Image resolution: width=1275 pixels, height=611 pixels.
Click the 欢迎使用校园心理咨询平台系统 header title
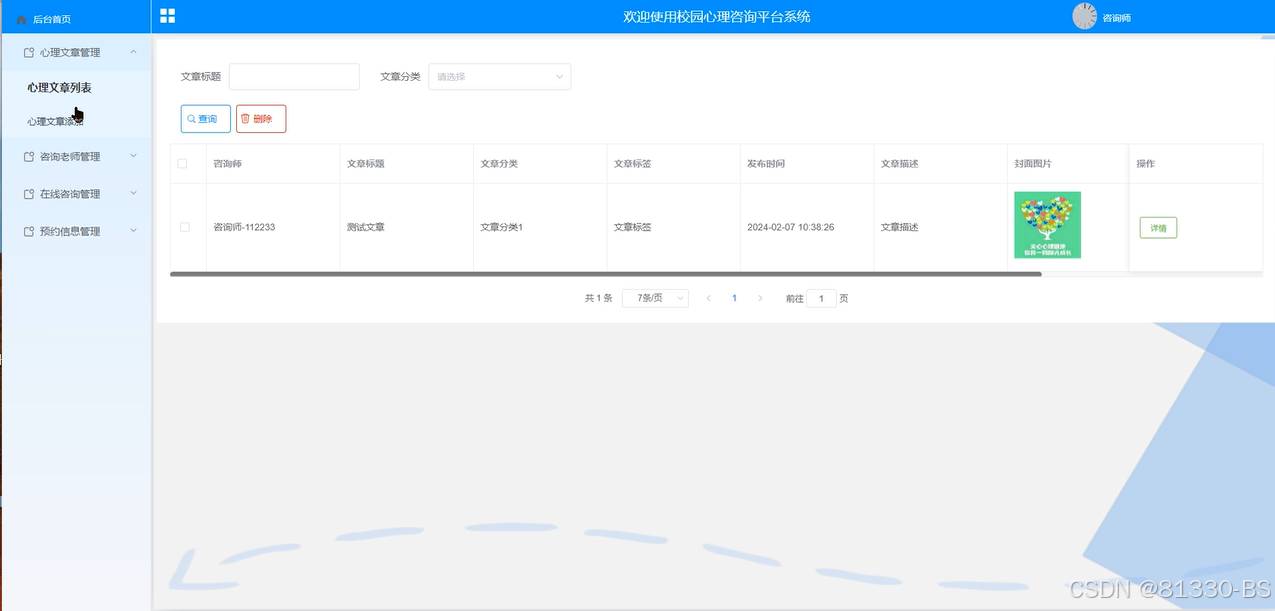tap(717, 16)
